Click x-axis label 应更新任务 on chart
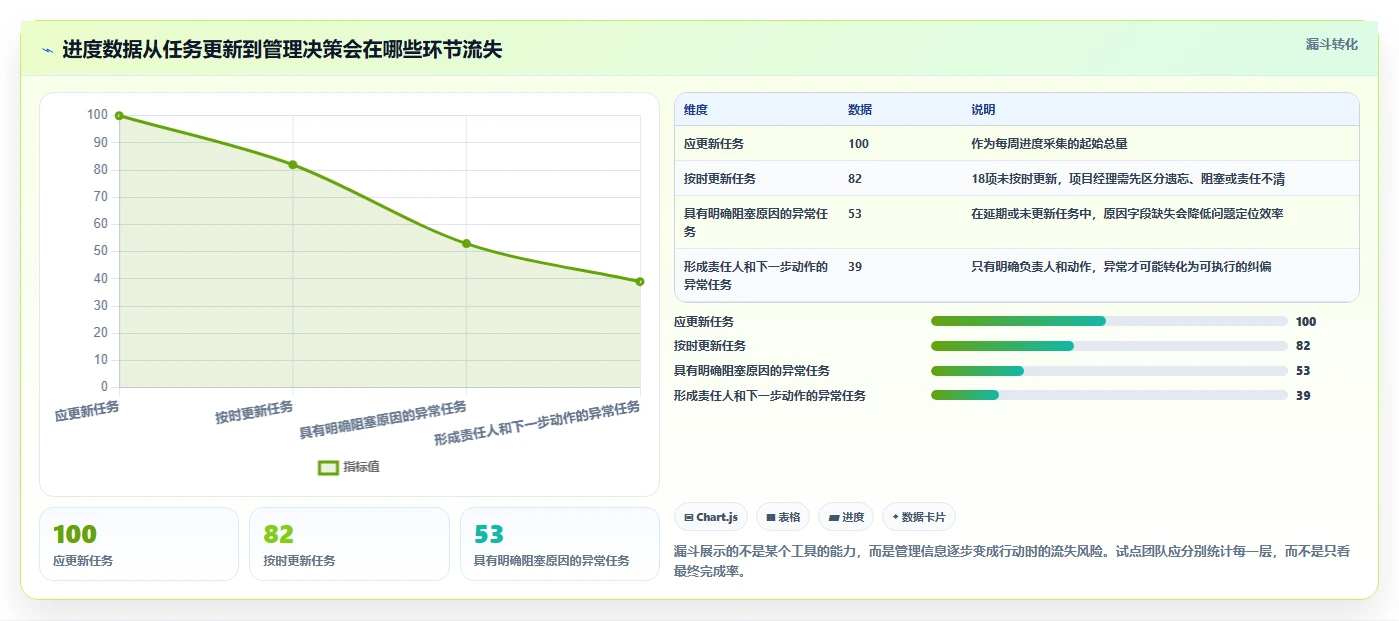 pyautogui.click(x=87, y=411)
